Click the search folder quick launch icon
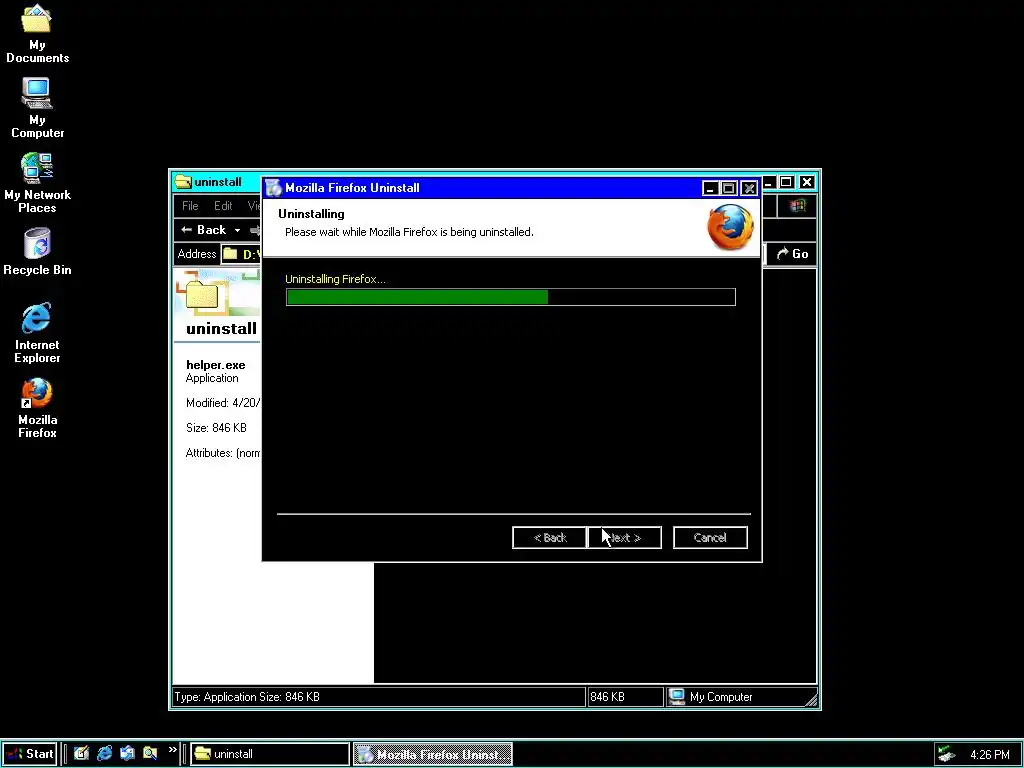 [x=150, y=754]
